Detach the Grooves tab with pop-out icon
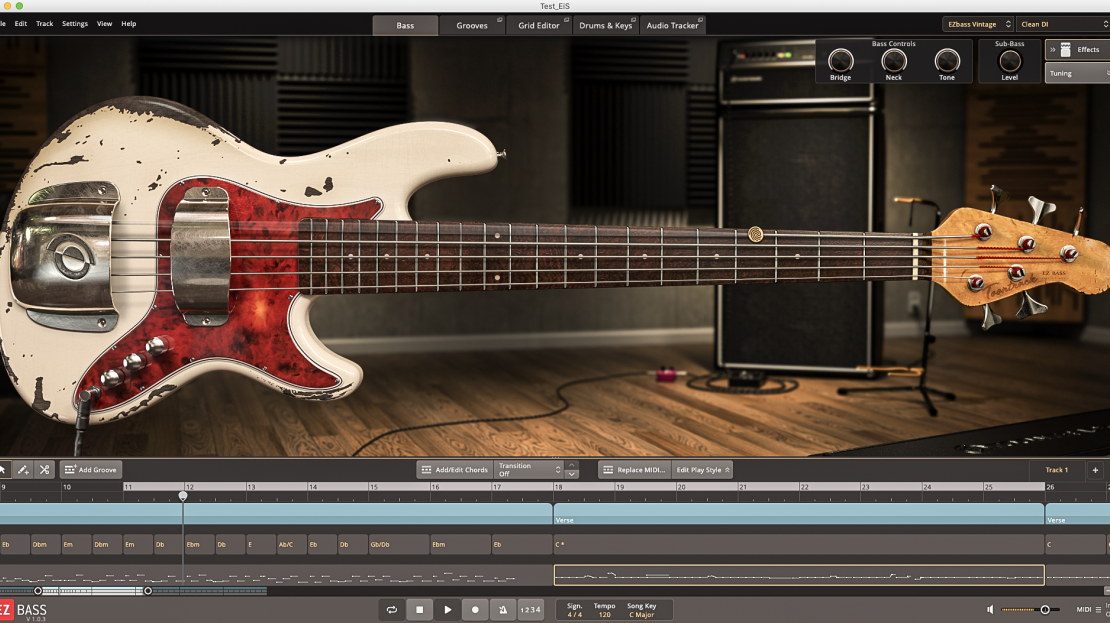Screen dimensions: 1110x623 (x=499, y=20)
